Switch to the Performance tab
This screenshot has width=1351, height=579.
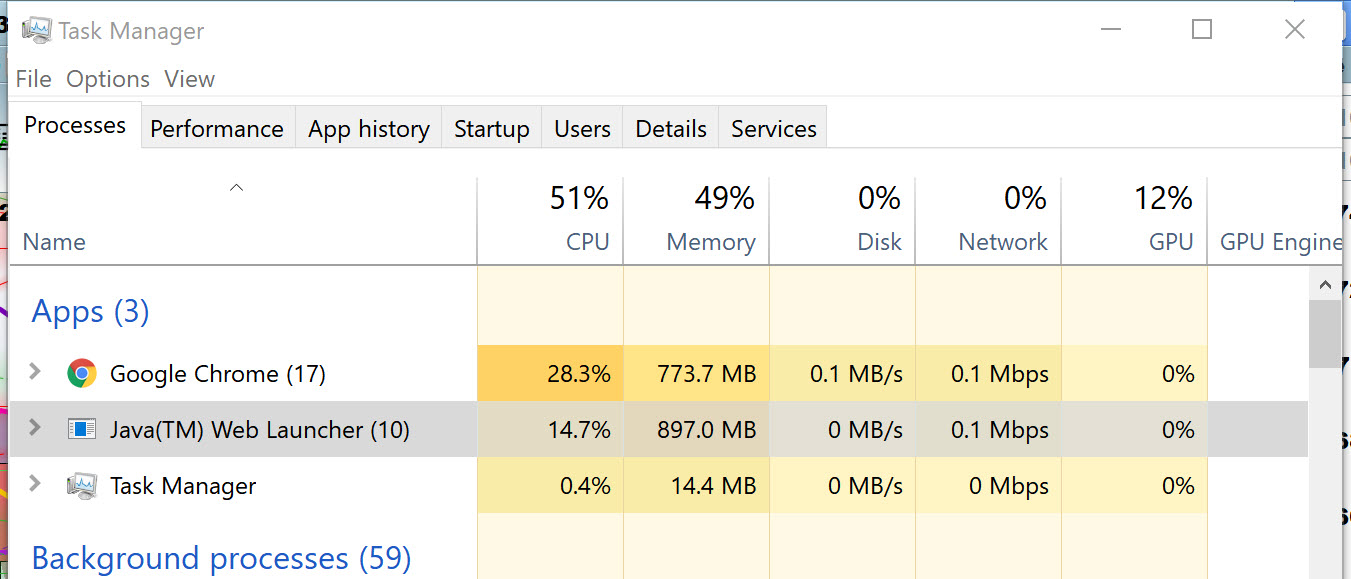click(217, 129)
